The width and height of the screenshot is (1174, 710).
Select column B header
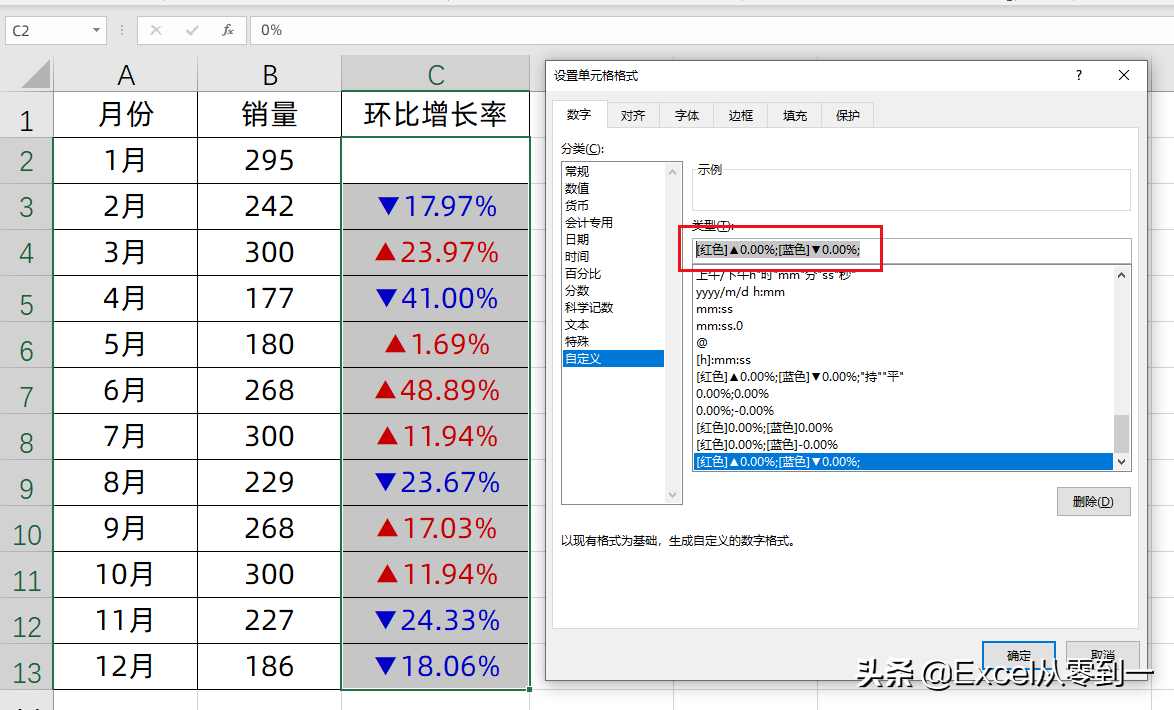(270, 75)
